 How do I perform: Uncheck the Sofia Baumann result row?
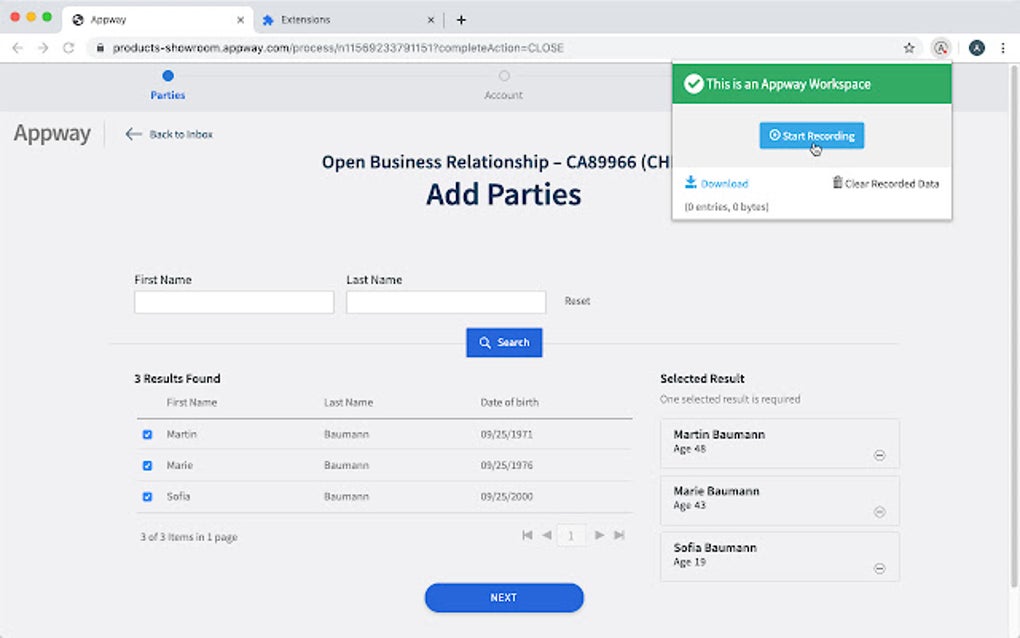click(x=145, y=496)
